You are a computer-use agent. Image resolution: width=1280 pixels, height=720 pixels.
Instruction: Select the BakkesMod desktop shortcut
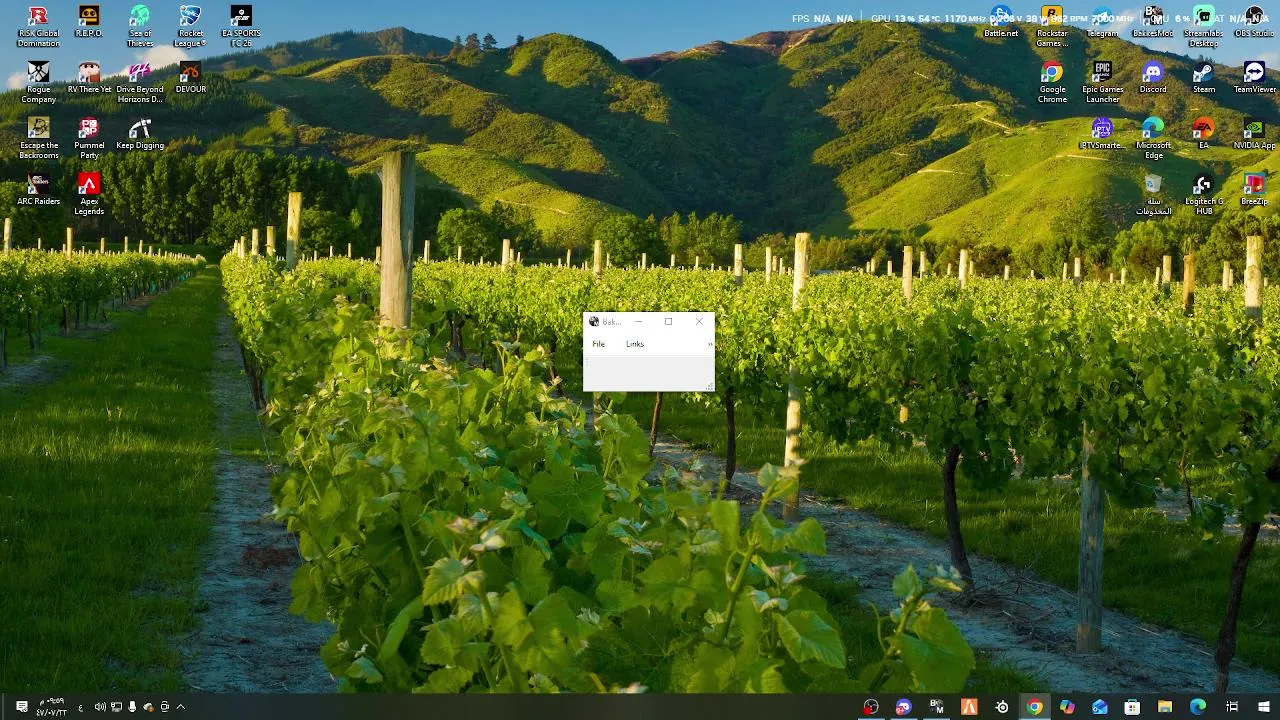tap(1153, 22)
